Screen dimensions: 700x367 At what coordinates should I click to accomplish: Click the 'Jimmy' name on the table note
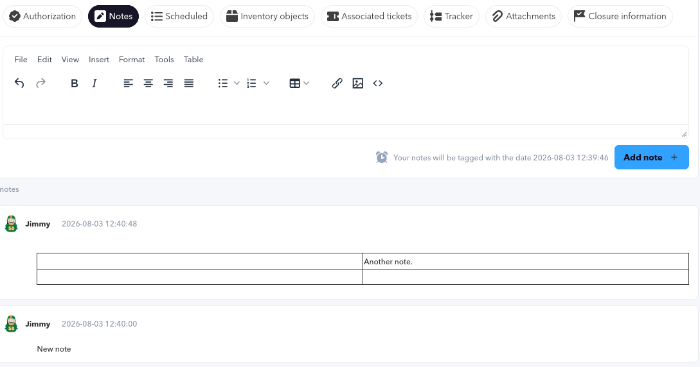click(x=38, y=224)
